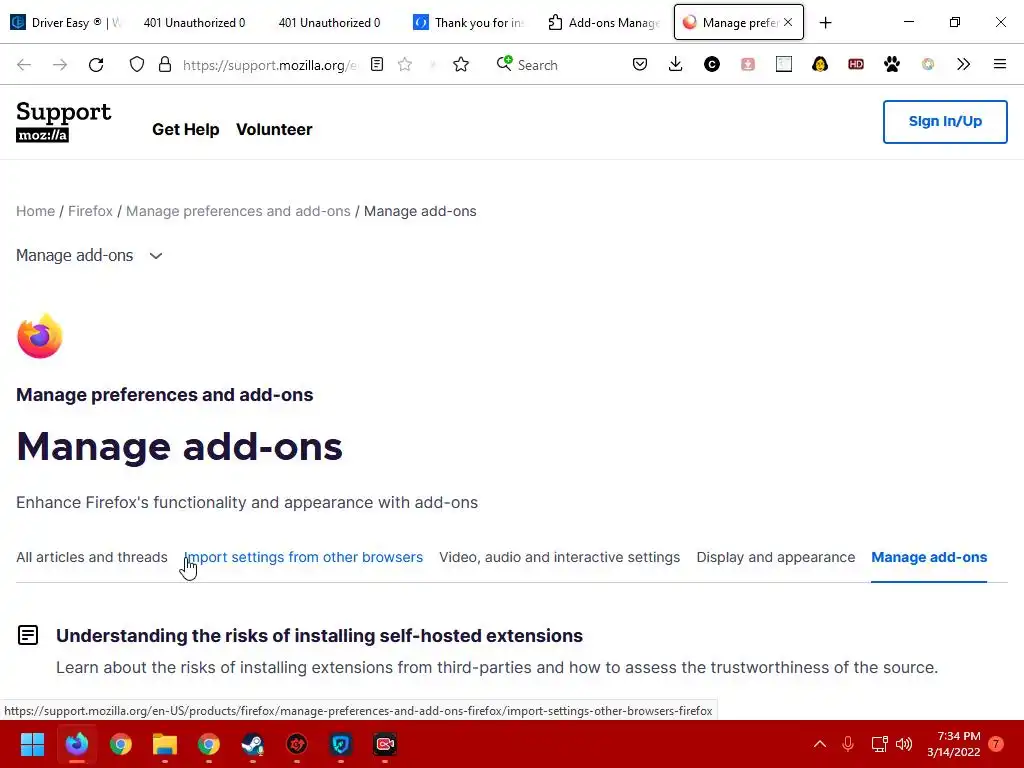This screenshot has height=768, width=1024.
Task: Click the article document icon
Action: pyautogui.click(x=28, y=635)
